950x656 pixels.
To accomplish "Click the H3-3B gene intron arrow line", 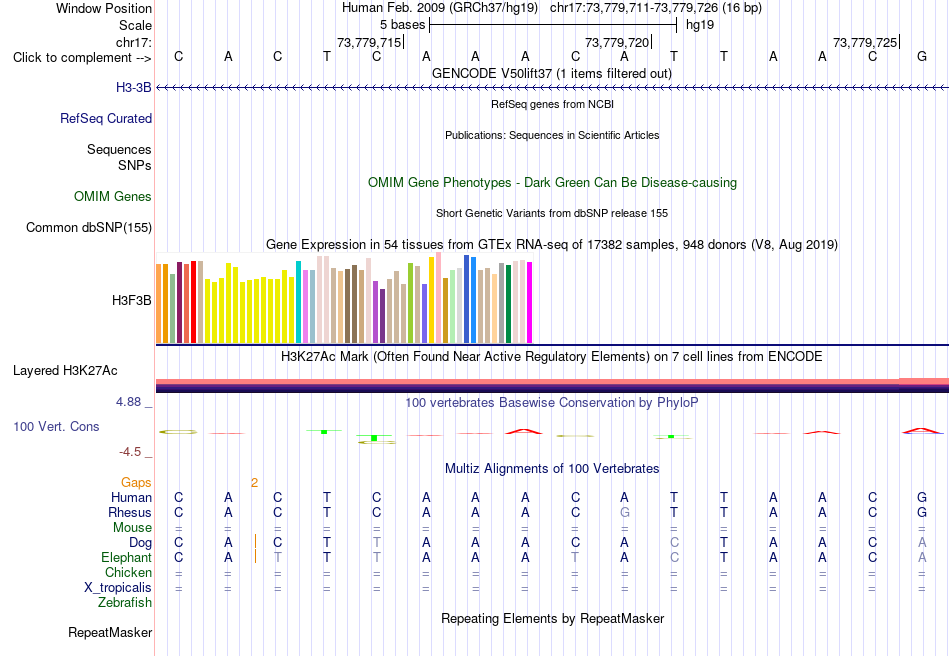I will point(552,88).
